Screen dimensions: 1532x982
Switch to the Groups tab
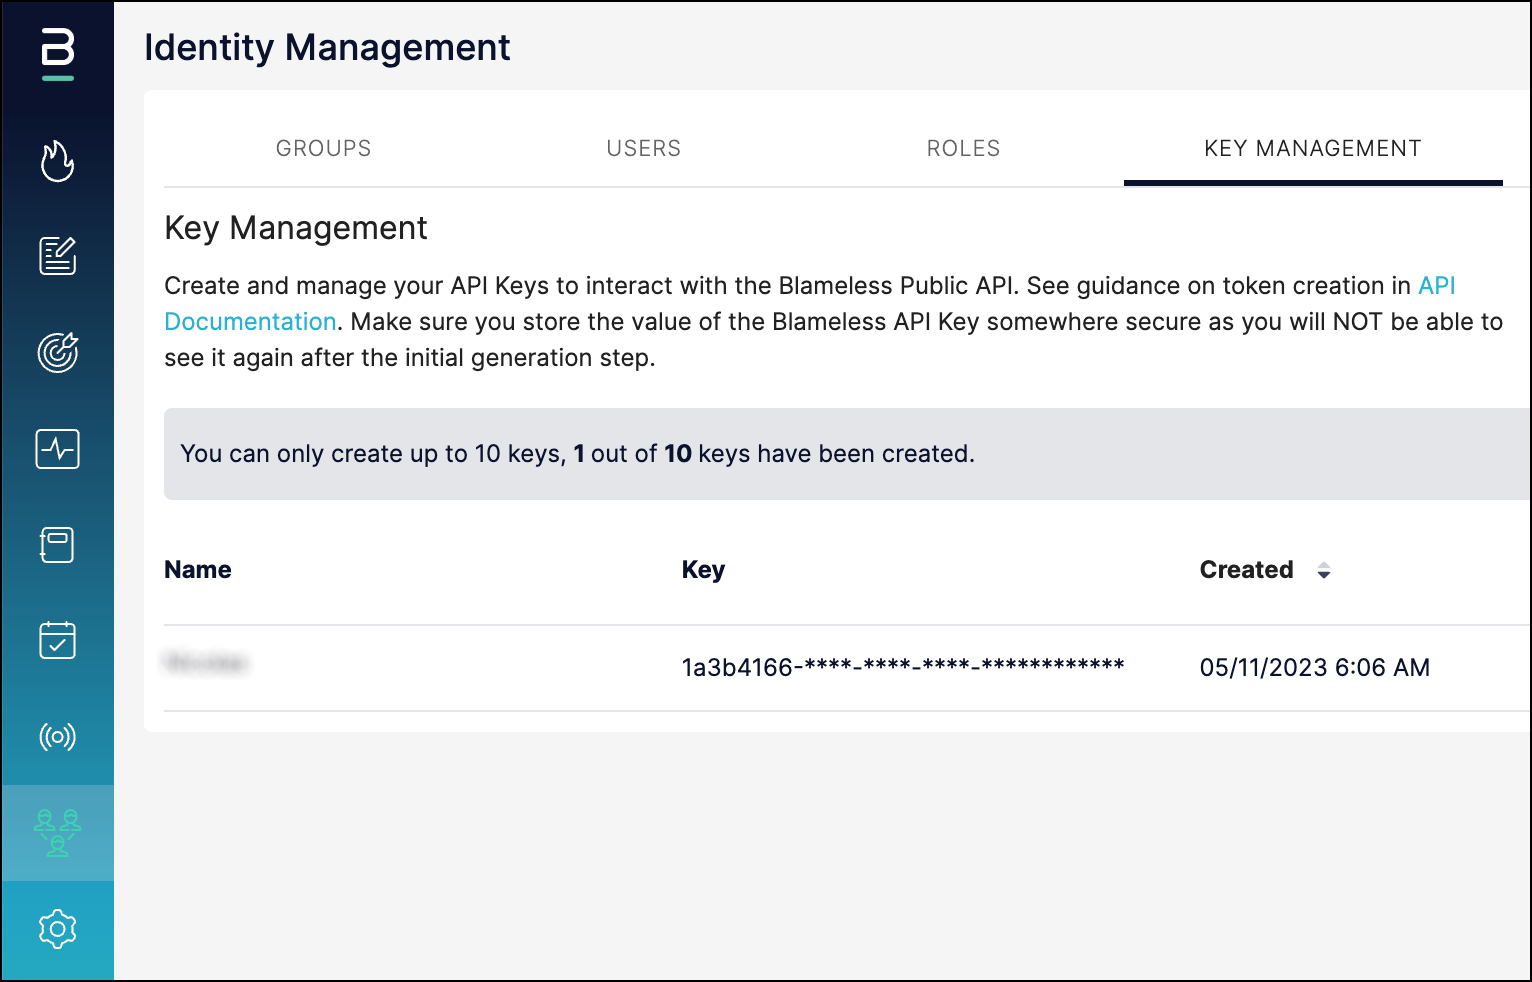click(324, 148)
